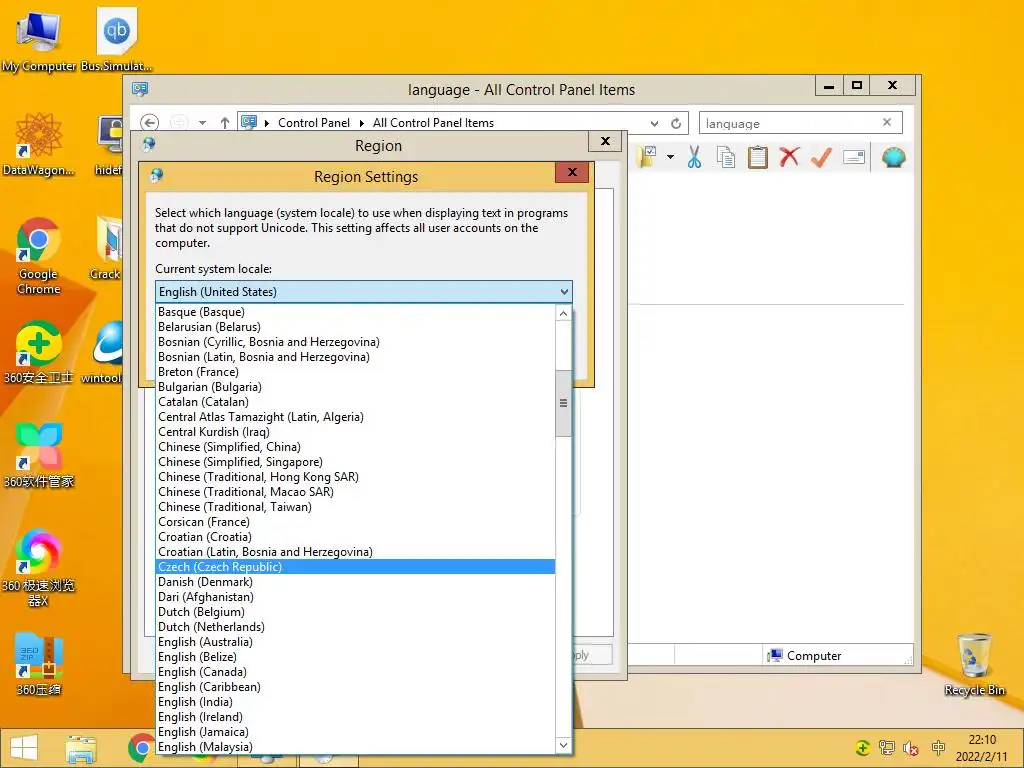Click the Copy toolbar icon
Screen dimensions: 1024x768
point(726,157)
